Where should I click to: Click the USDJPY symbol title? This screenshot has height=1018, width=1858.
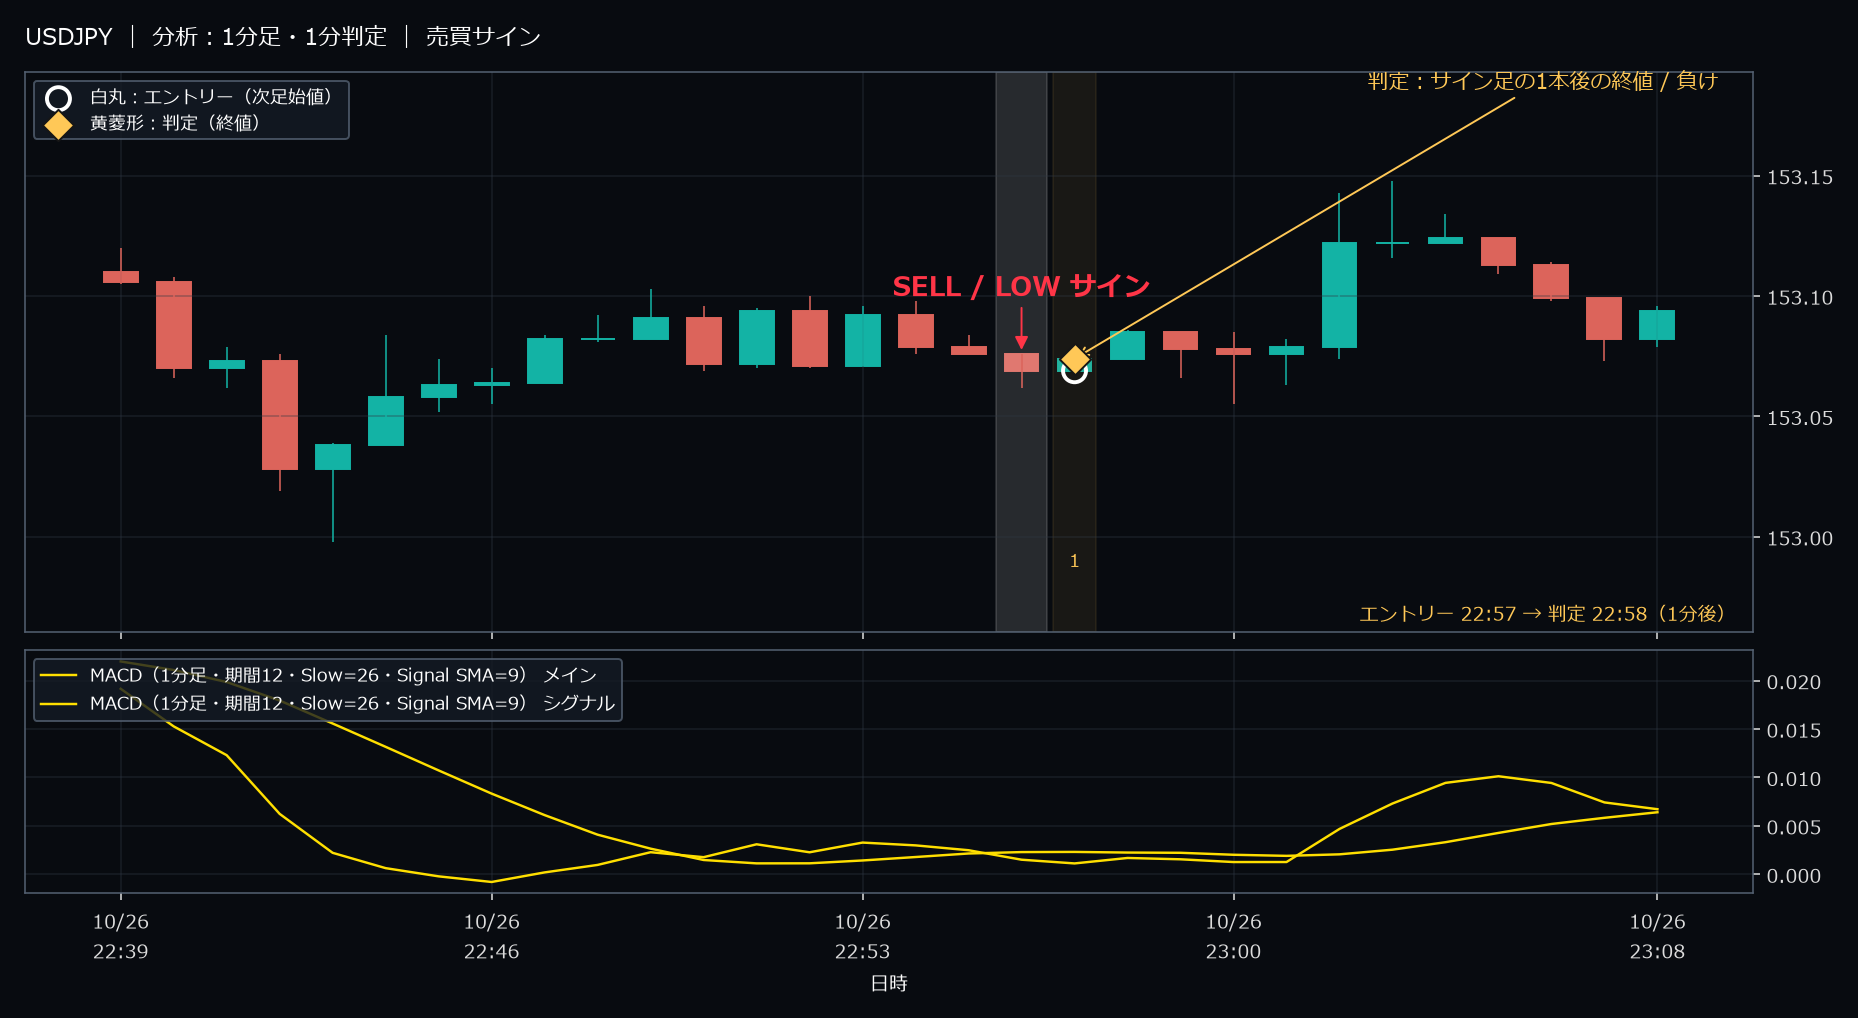69,37
